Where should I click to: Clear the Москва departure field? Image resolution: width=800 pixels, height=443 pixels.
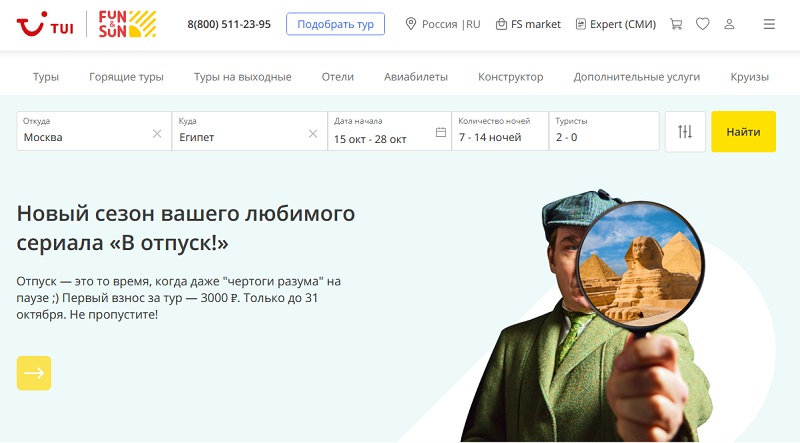click(157, 134)
